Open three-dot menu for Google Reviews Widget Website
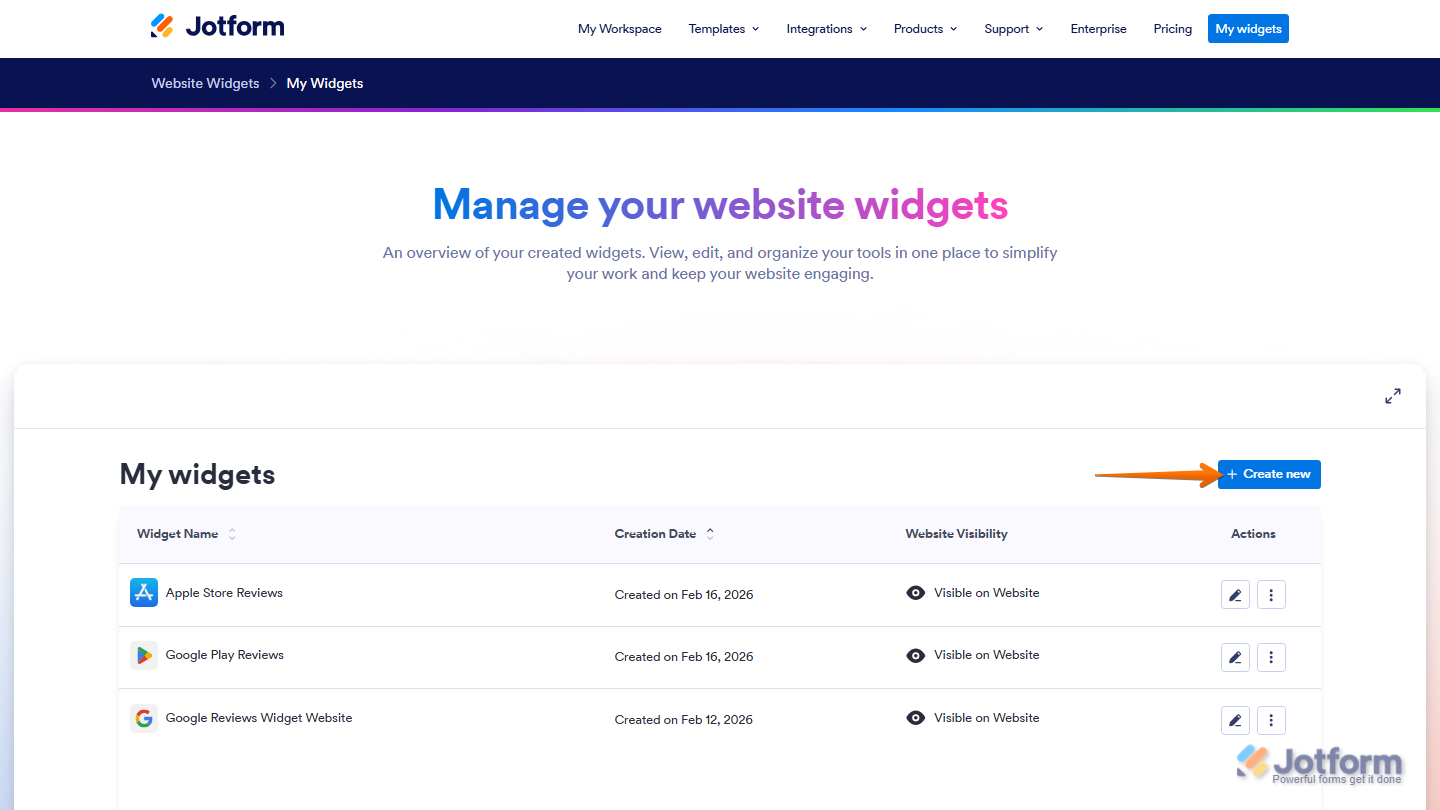This screenshot has width=1440, height=810. click(1271, 720)
